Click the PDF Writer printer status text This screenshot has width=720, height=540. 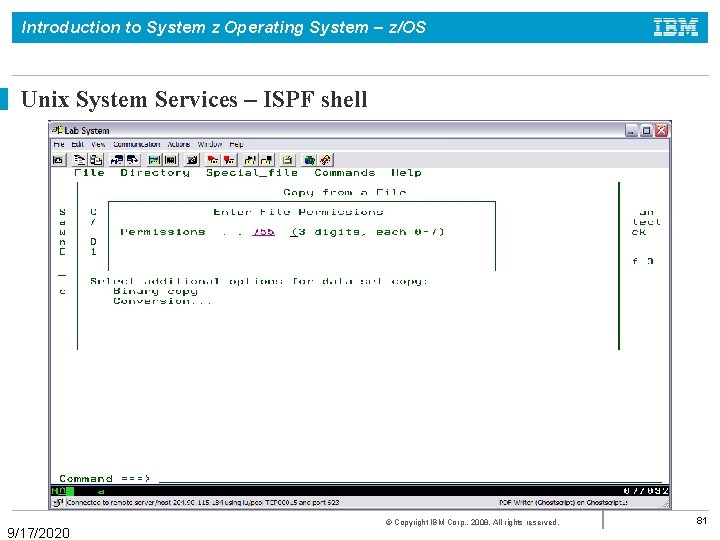[563, 502]
